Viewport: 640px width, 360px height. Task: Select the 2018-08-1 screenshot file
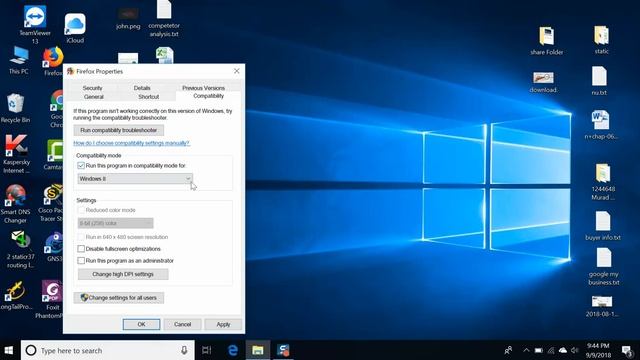coord(602,302)
